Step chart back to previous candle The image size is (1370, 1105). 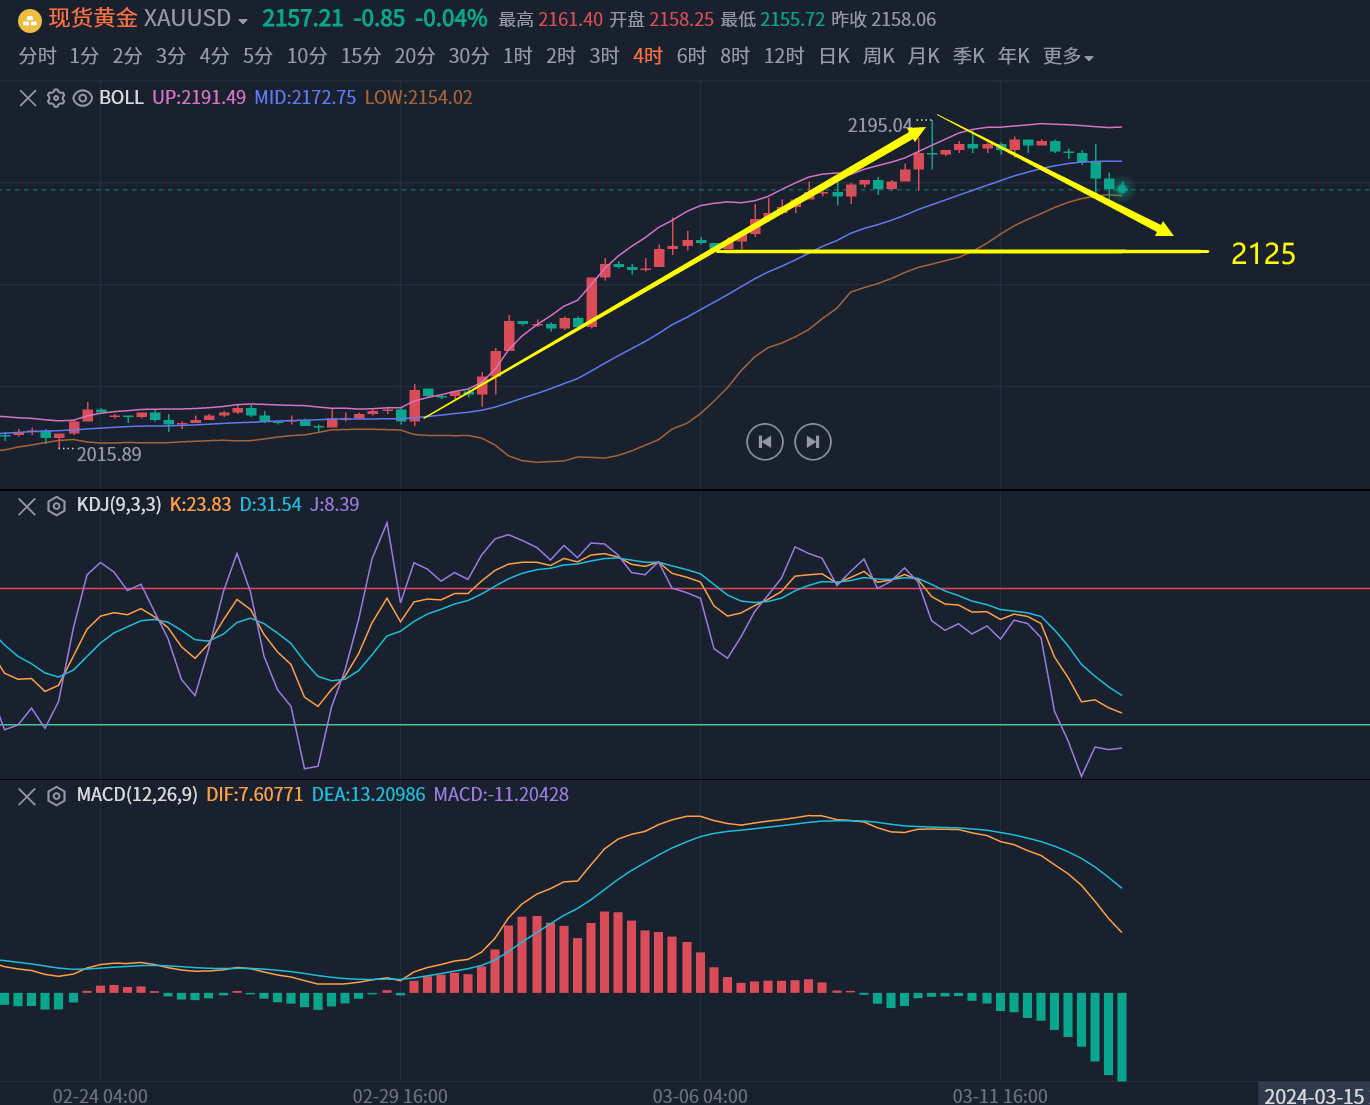tap(765, 442)
